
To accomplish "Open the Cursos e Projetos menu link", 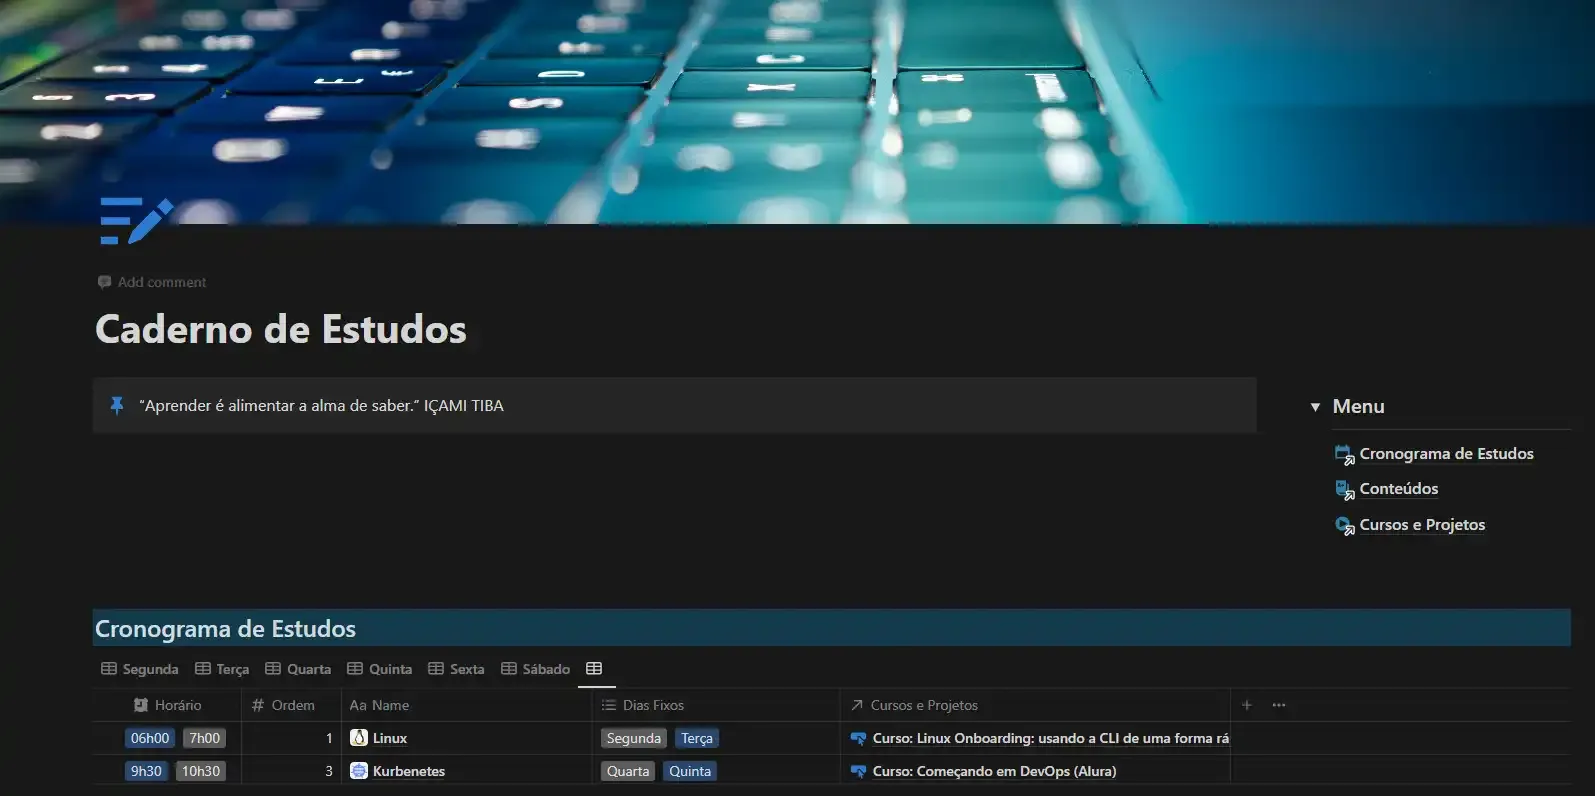I will click(1421, 525).
